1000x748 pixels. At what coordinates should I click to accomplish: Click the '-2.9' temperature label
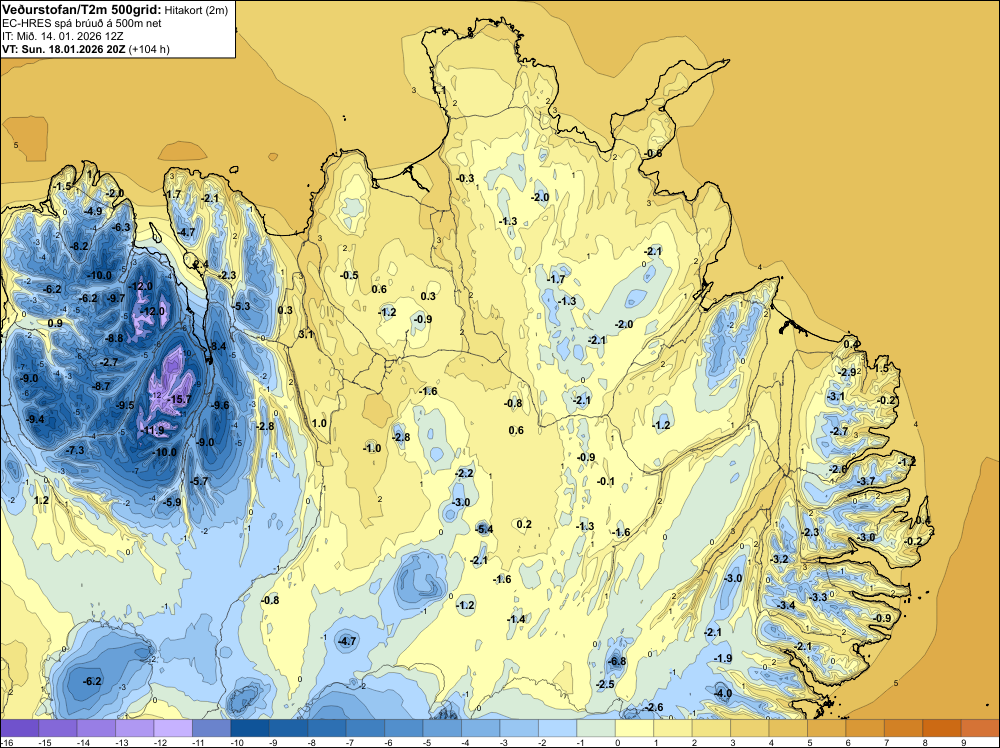[847, 372]
